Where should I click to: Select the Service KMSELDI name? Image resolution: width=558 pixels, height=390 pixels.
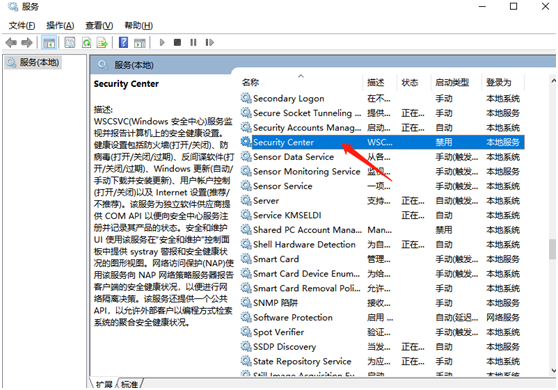[x=287, y=215]
